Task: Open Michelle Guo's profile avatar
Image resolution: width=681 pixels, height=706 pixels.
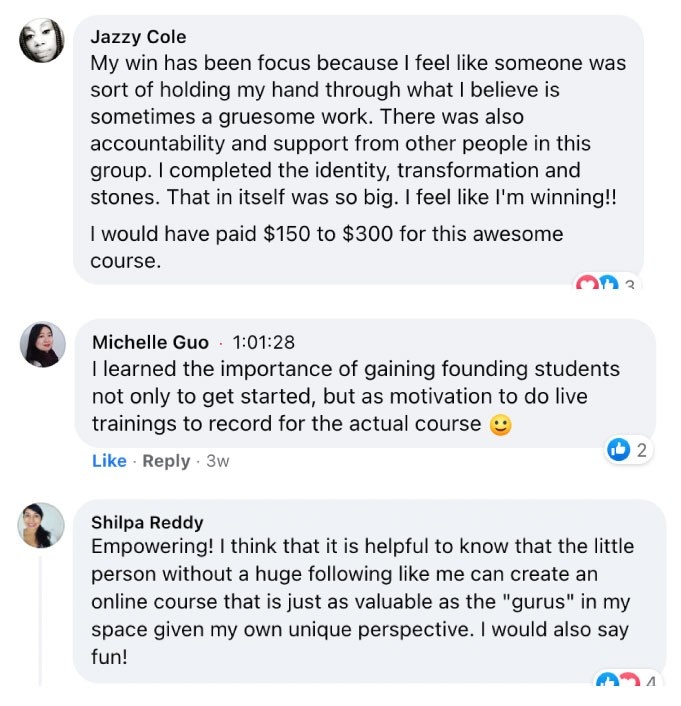Action: tap(43, 344)
